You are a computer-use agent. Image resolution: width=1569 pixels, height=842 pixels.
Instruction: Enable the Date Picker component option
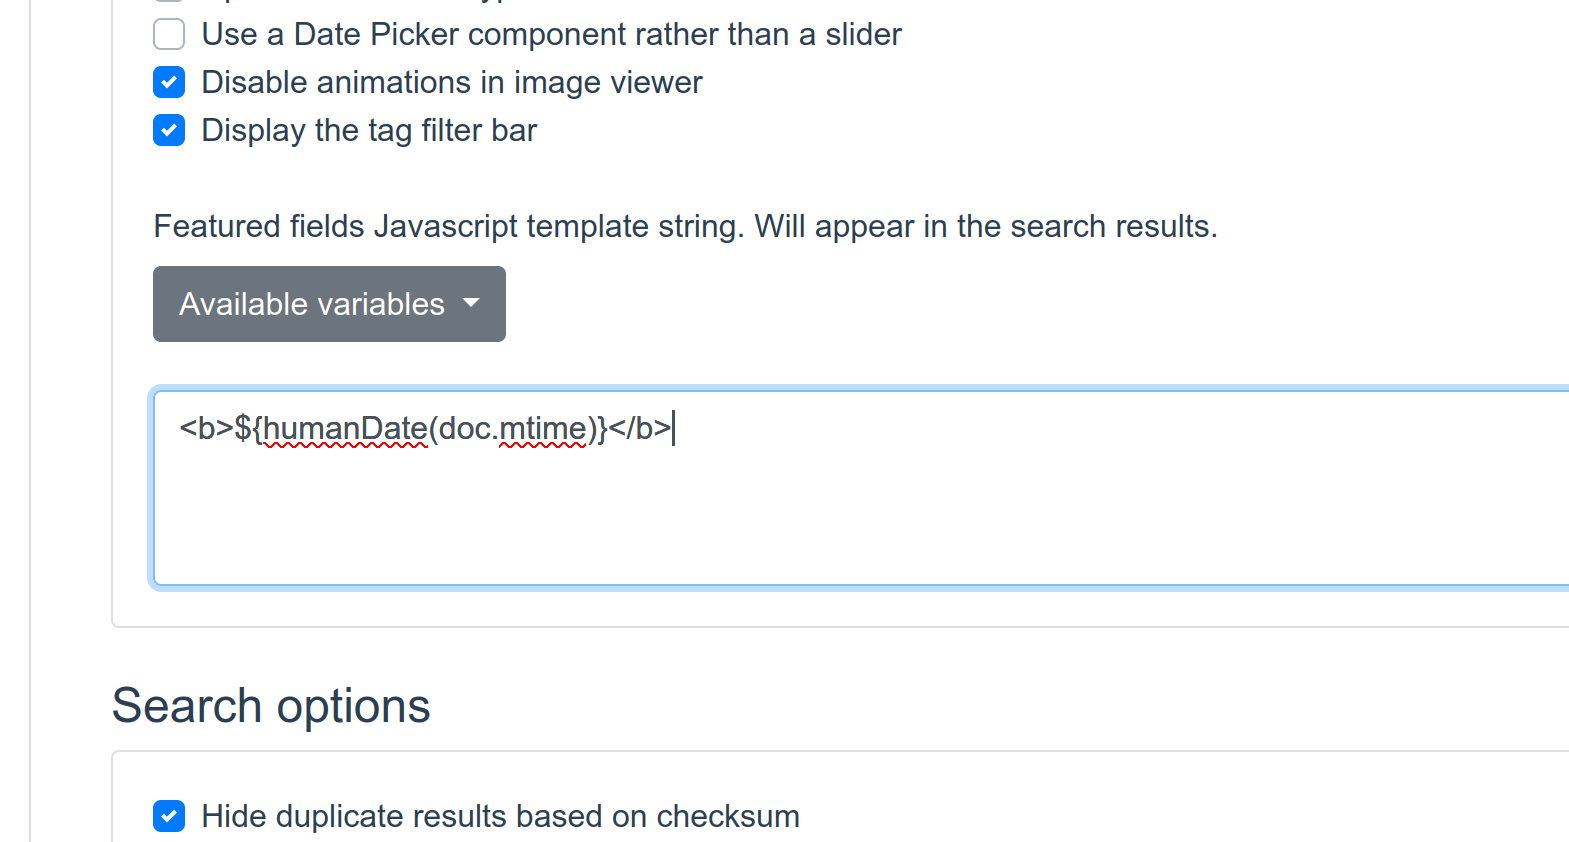pyautogui.click(x=169, y=33)
